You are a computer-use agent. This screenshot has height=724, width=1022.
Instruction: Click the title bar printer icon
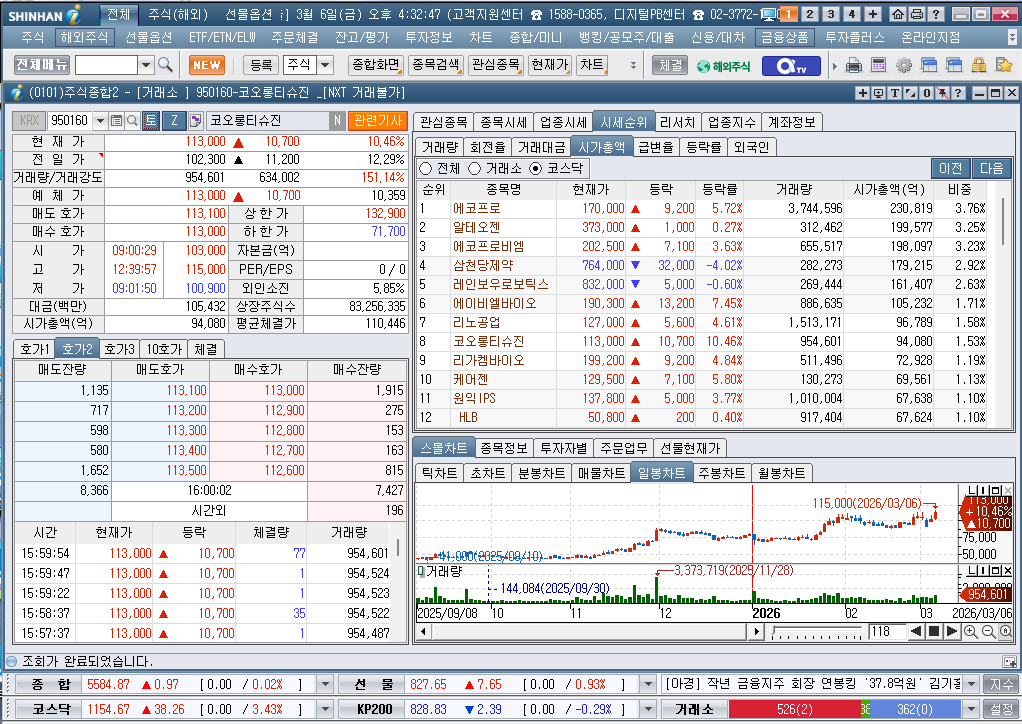tap(916, 14)
